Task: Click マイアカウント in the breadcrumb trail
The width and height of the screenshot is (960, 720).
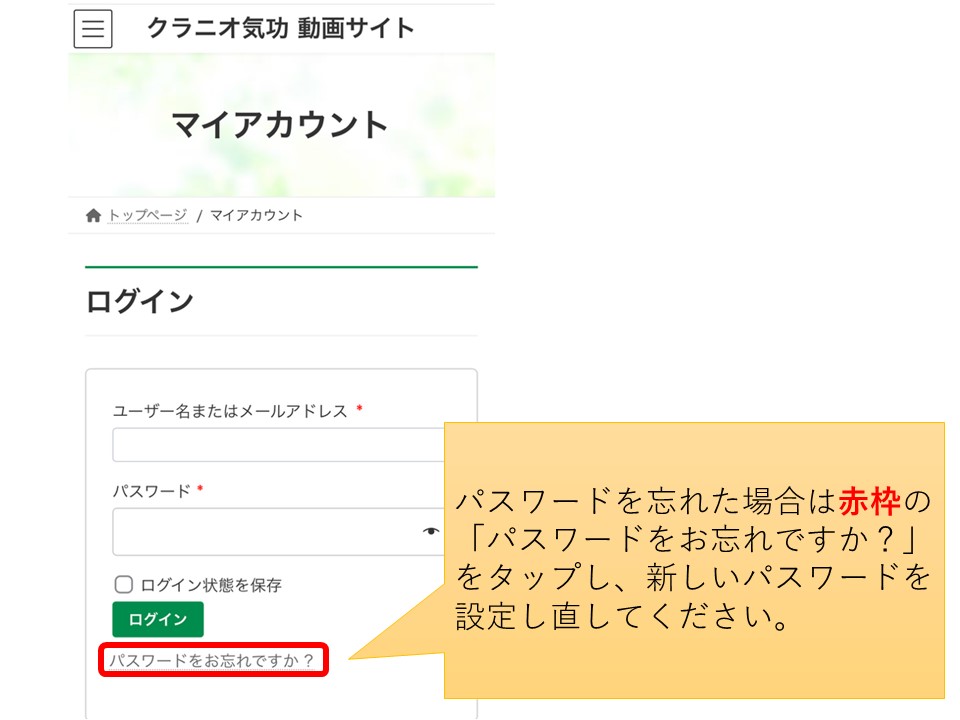Action: 256,216
